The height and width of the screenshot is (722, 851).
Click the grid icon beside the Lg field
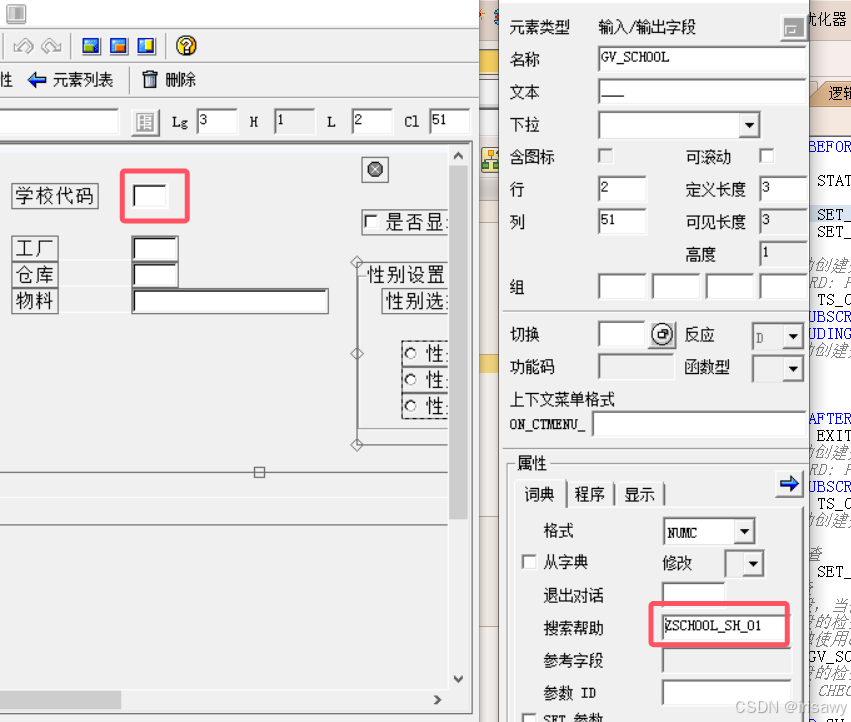(x=143, y=122)
